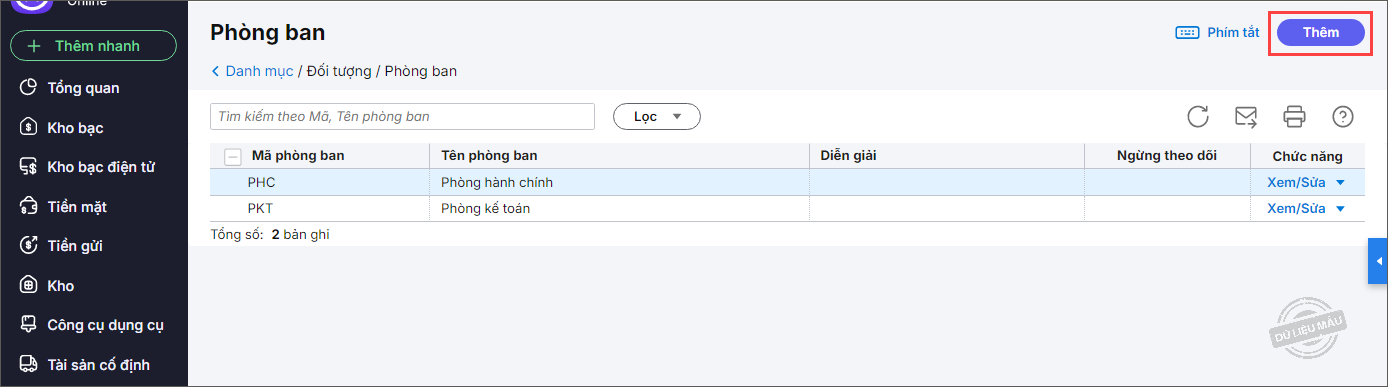Go back via the Danh mục breadcrumb link
This screenshot has height=387, width=1388.
click(252, 71)
